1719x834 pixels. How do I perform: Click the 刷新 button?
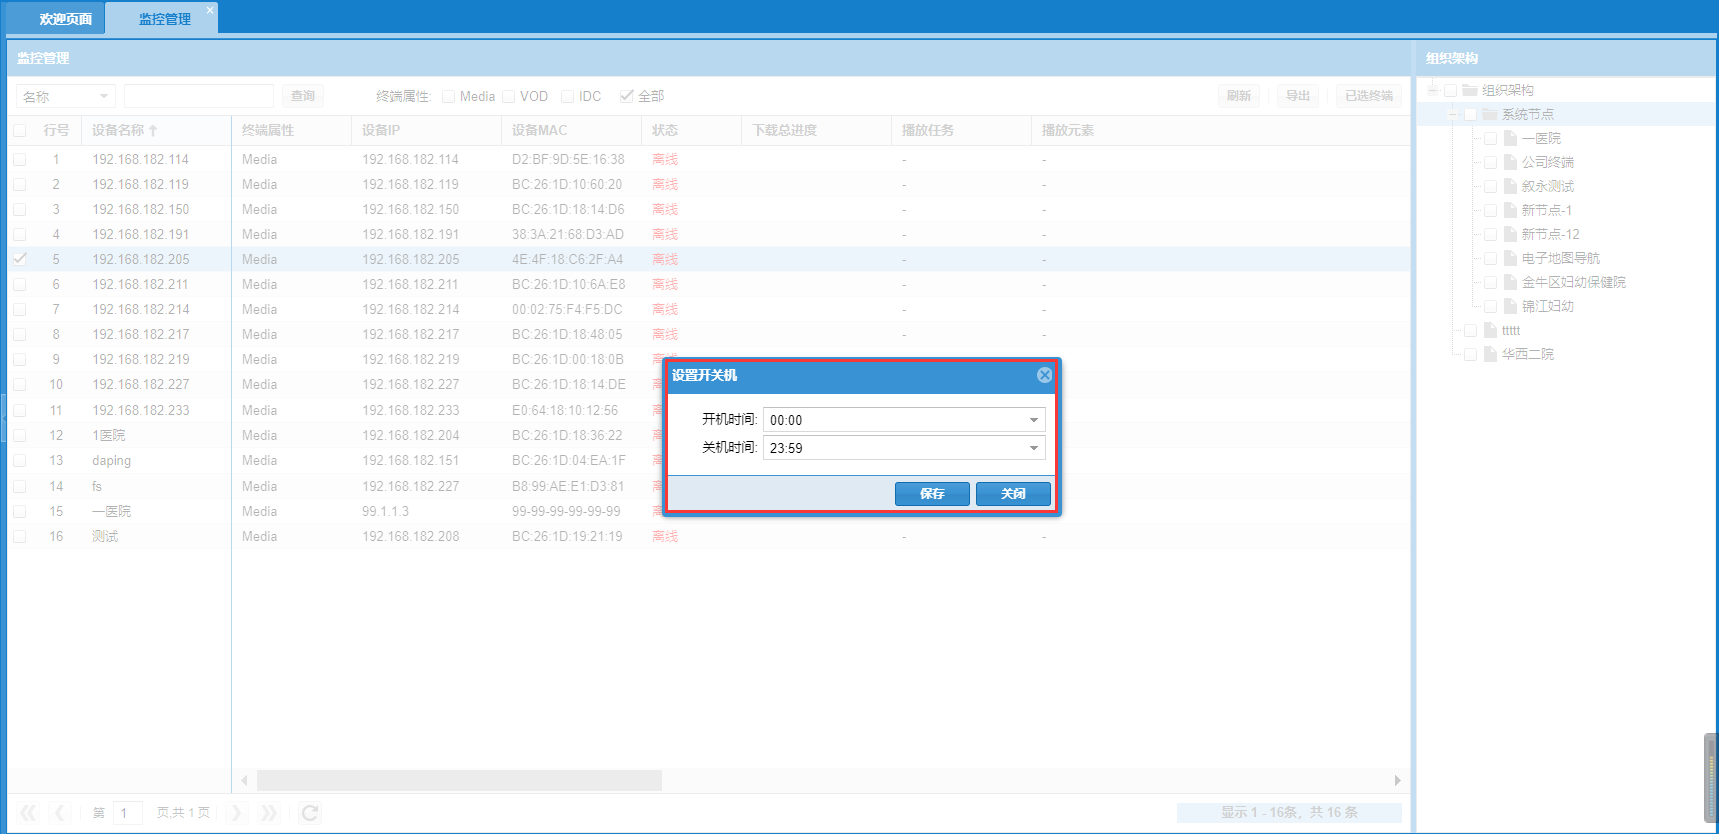coord(1239,96)
